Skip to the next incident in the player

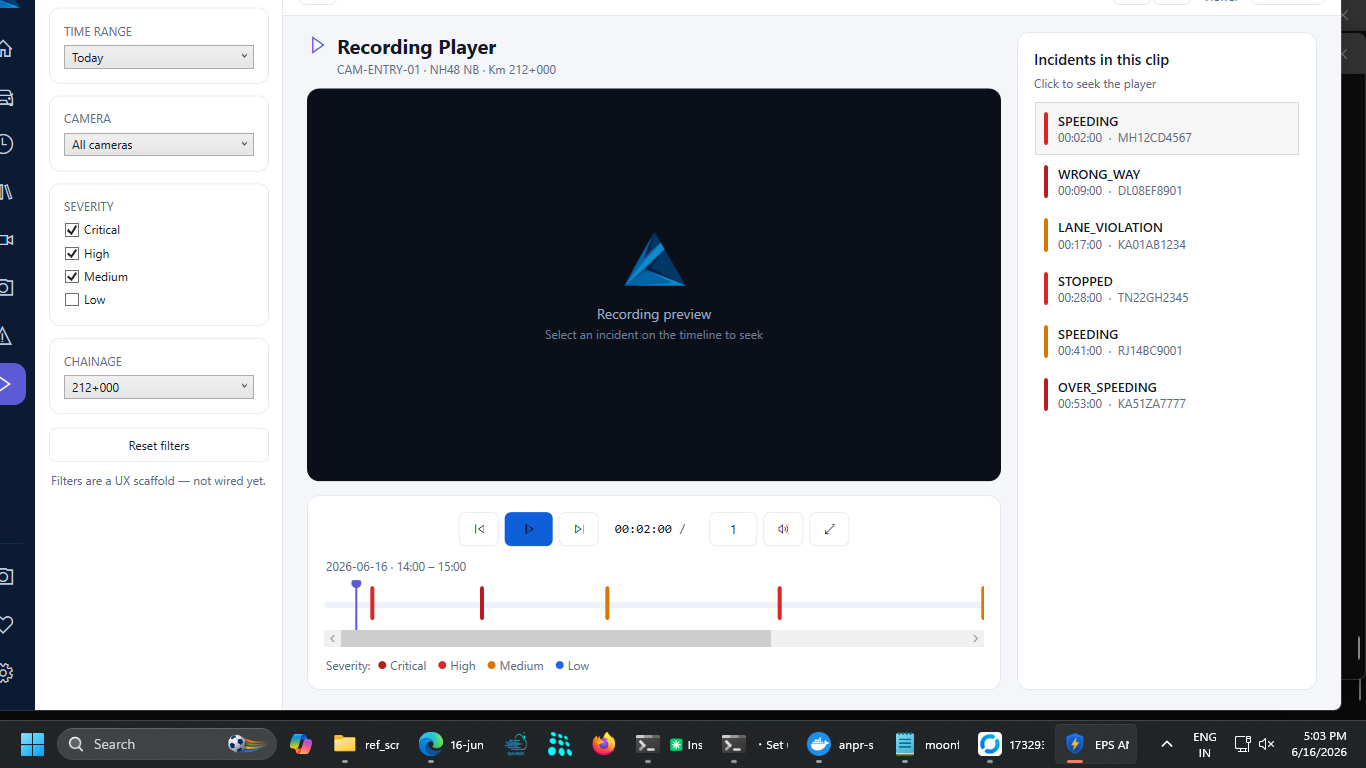coord(579,529)
